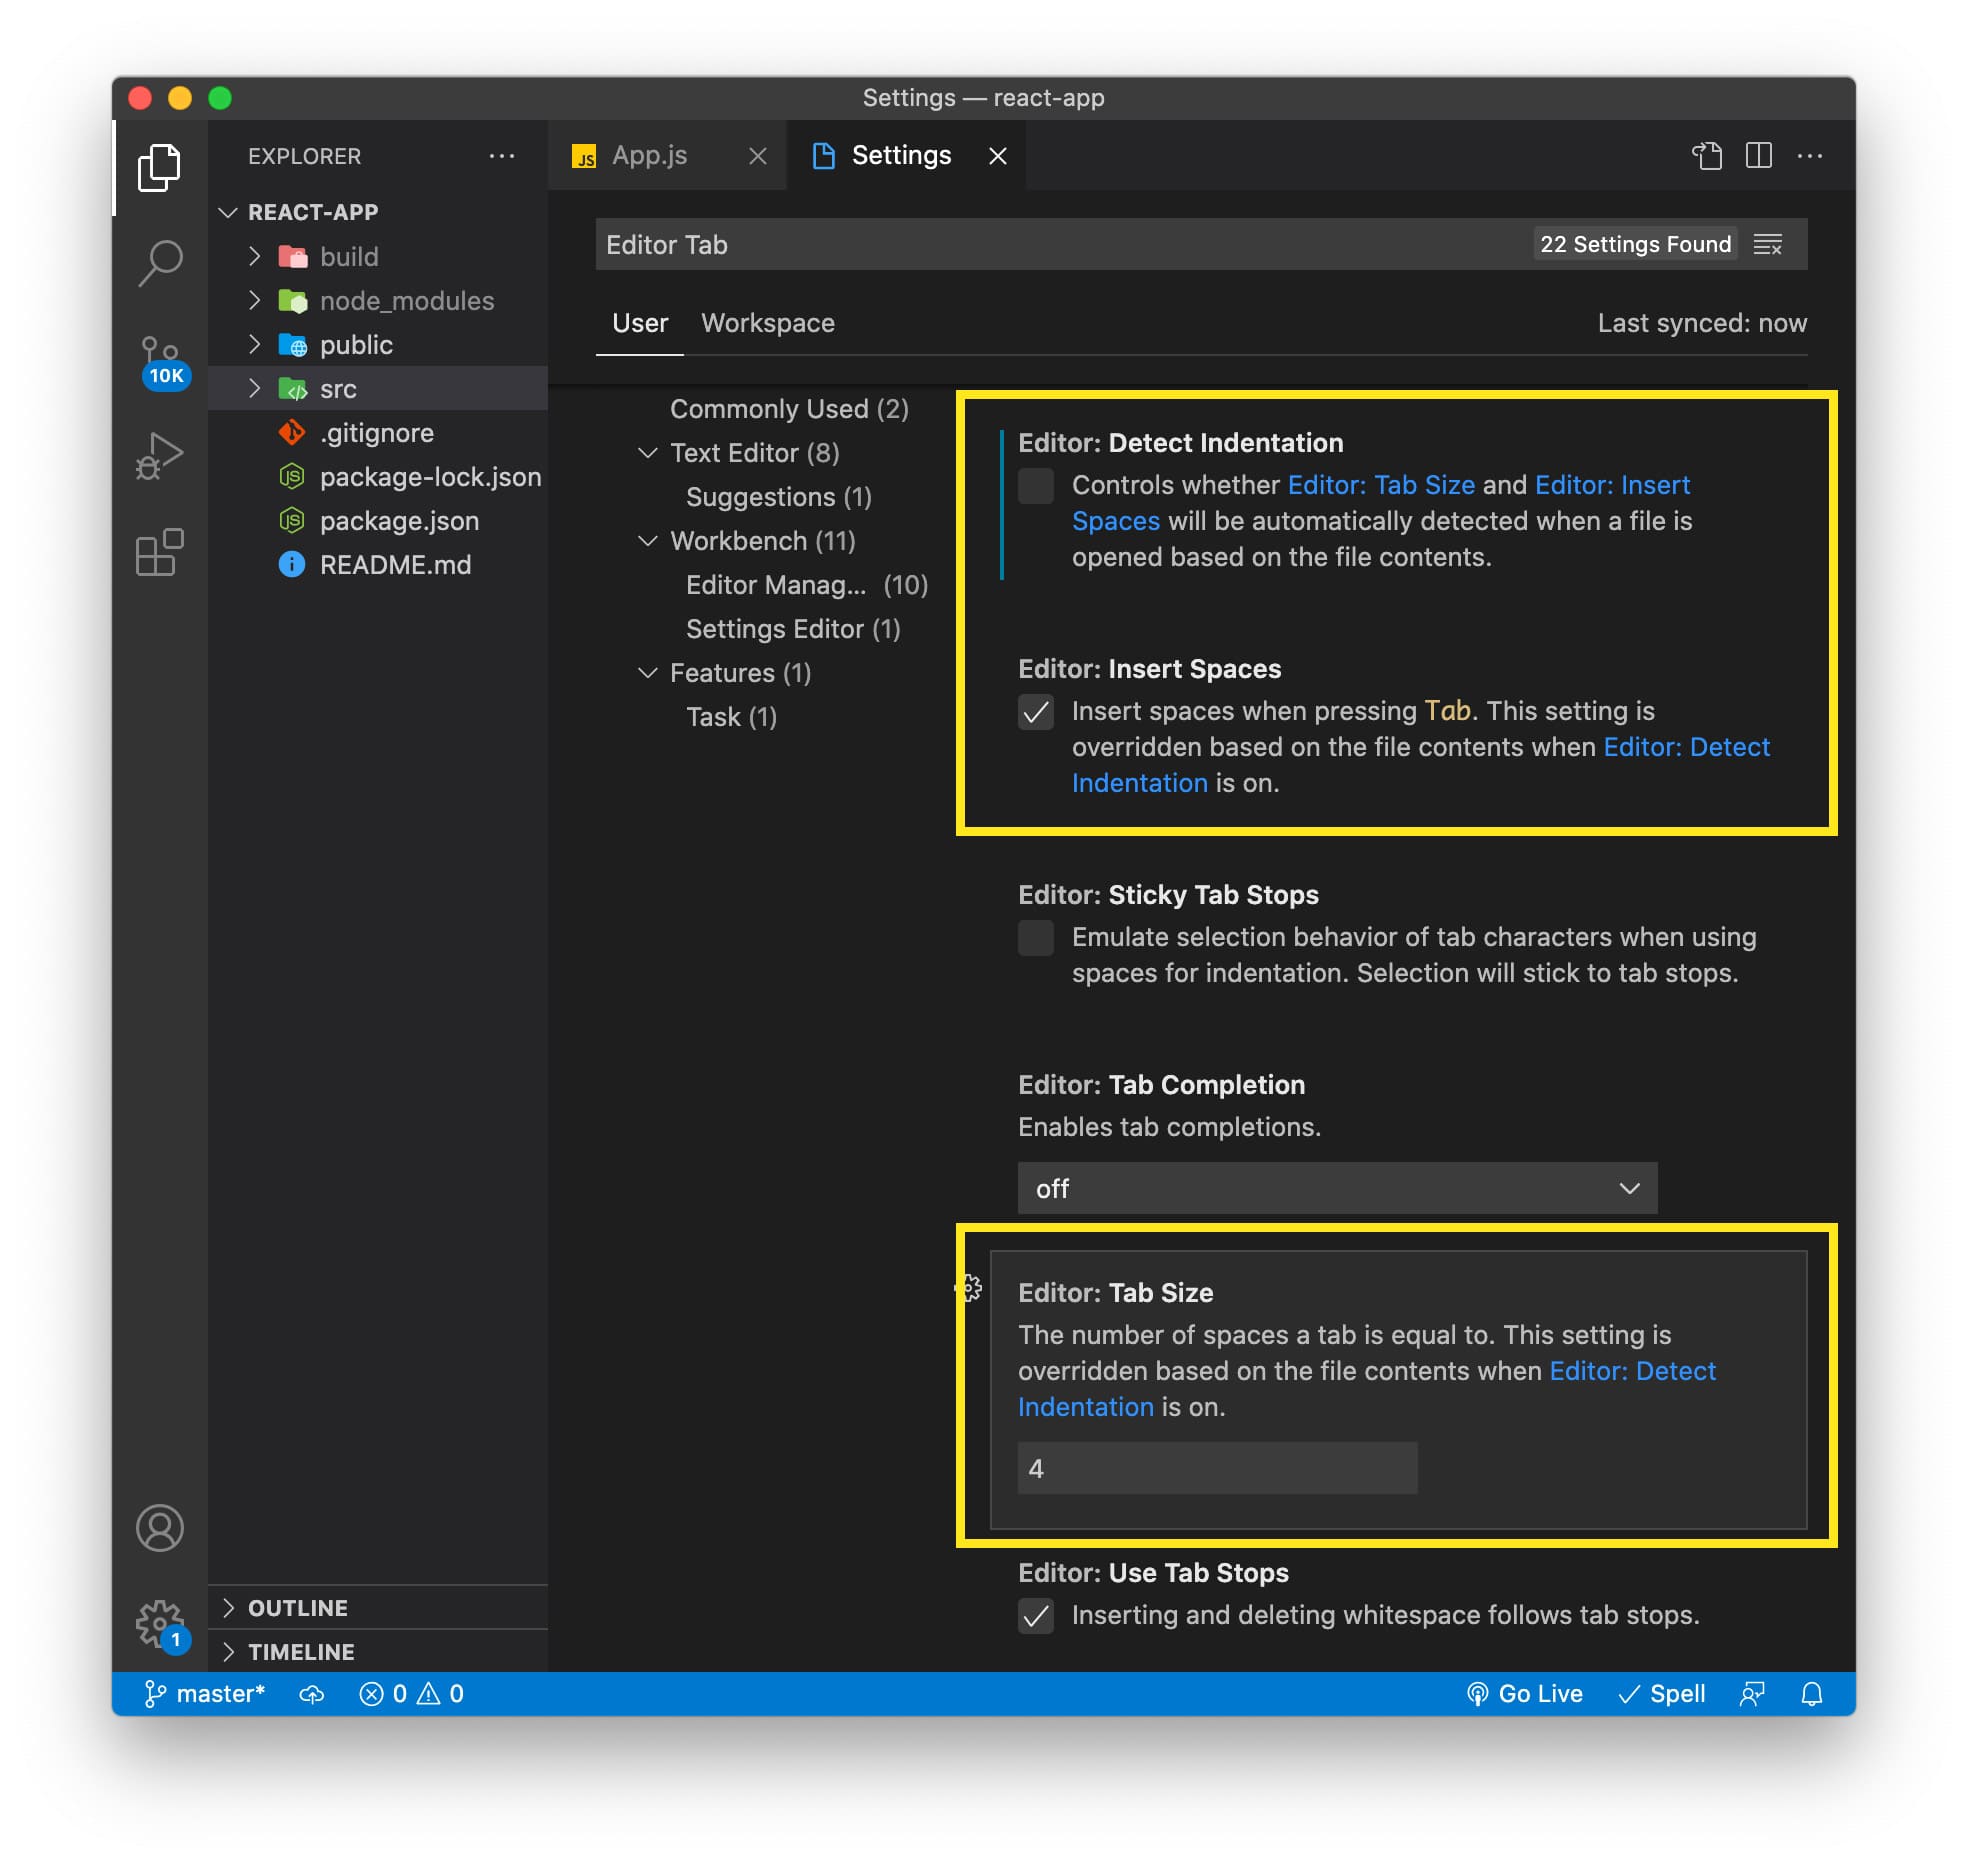Screen dimensions: 1968x1864
Task: Select the Search icon in activity bar
Action: click(x=160, y=262)
